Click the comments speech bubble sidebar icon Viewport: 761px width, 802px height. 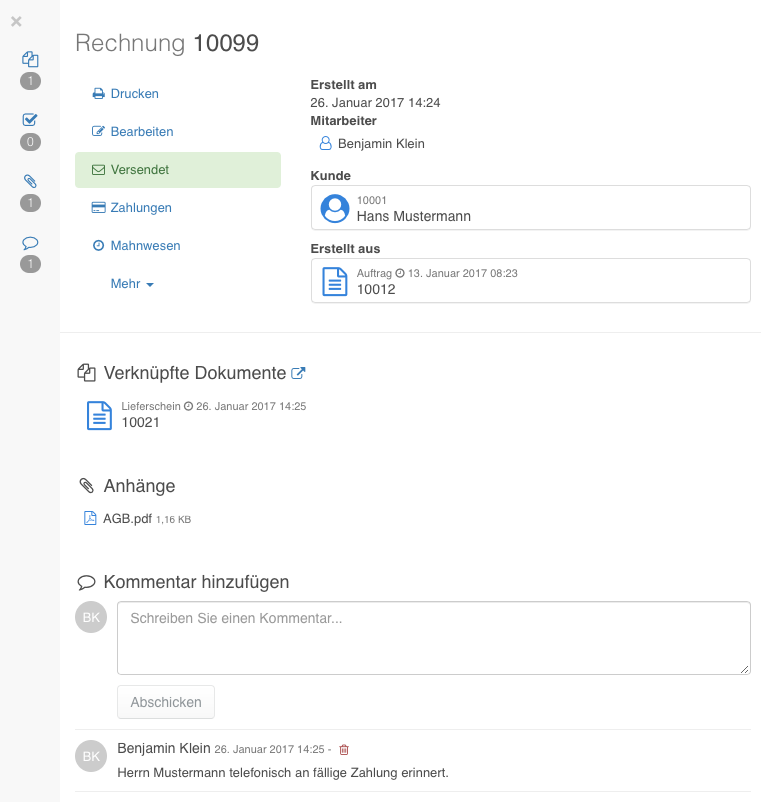[x=30, y=242]
